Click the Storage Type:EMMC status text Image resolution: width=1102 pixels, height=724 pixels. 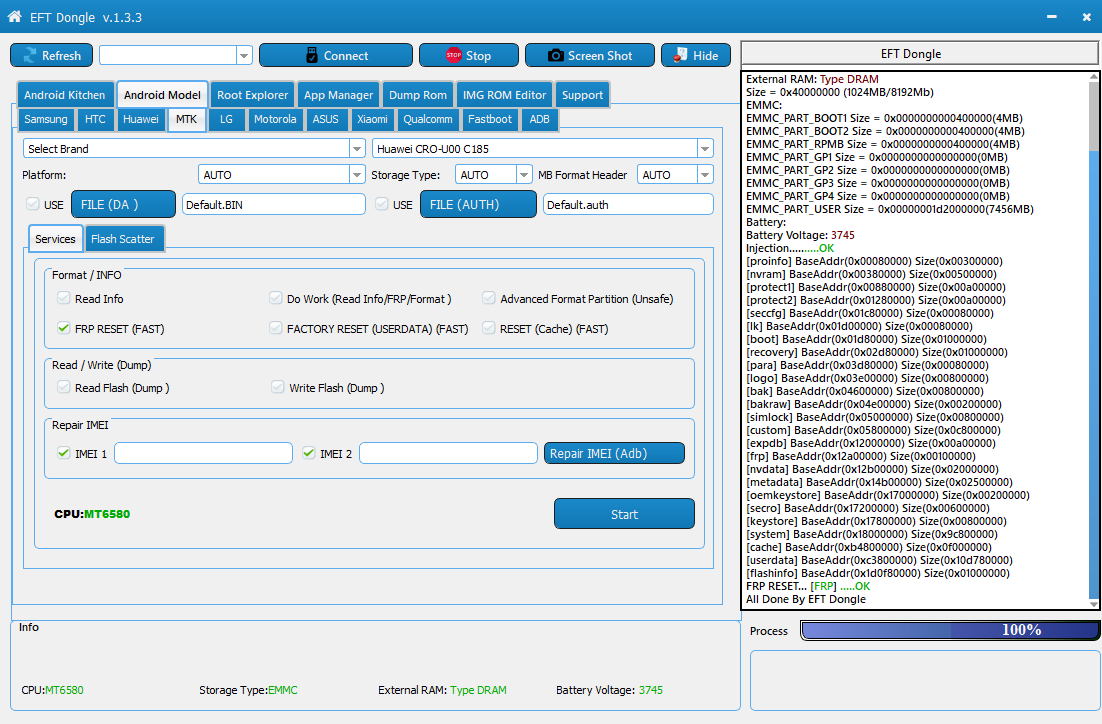(248, 690)
